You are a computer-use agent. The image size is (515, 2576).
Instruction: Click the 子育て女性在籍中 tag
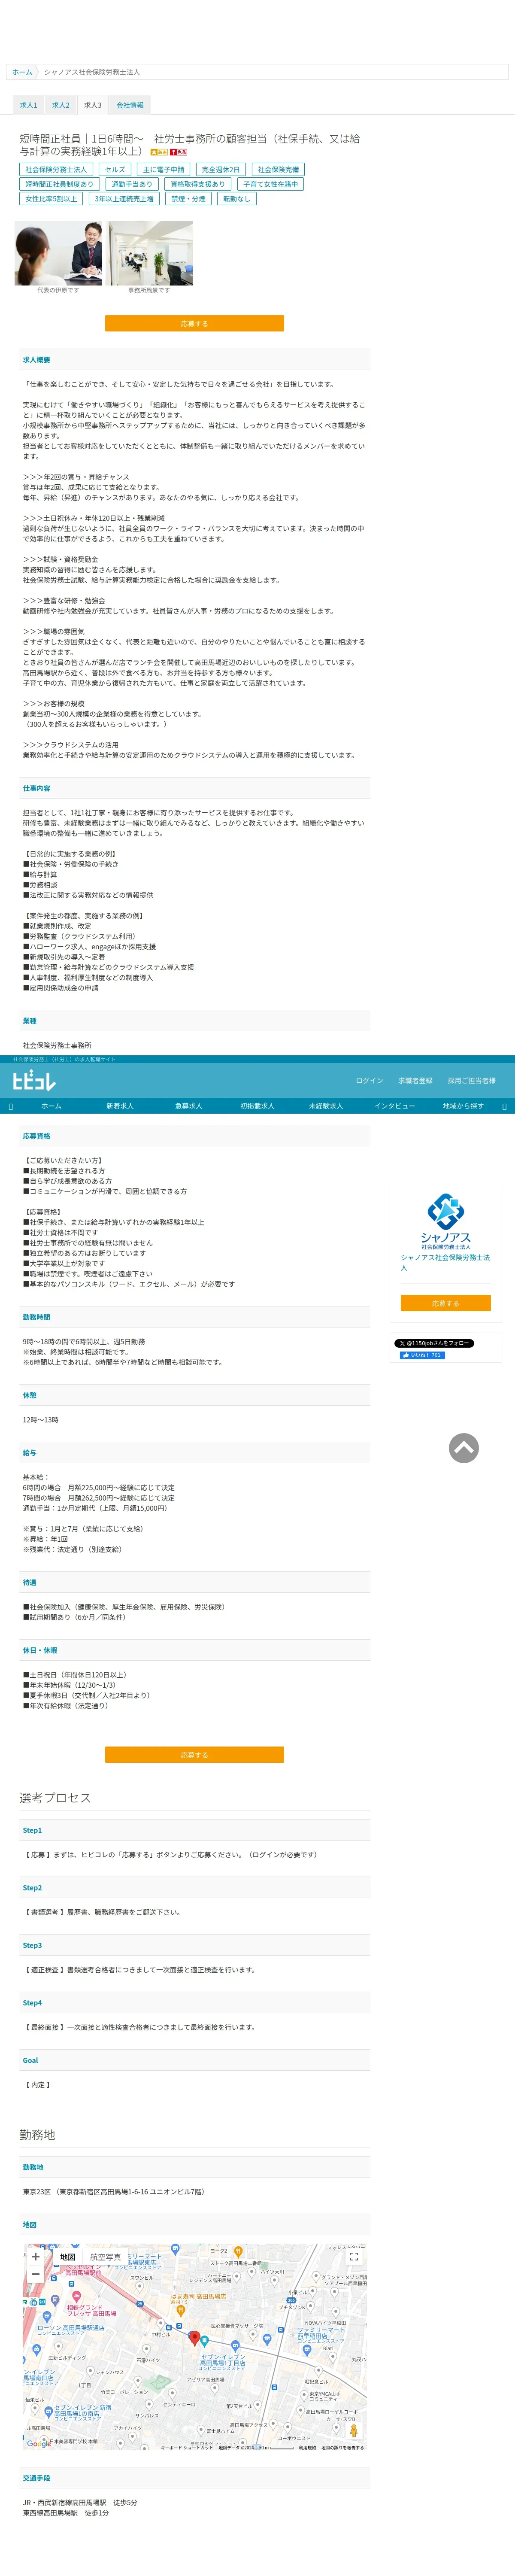click(x=270, y=184)
